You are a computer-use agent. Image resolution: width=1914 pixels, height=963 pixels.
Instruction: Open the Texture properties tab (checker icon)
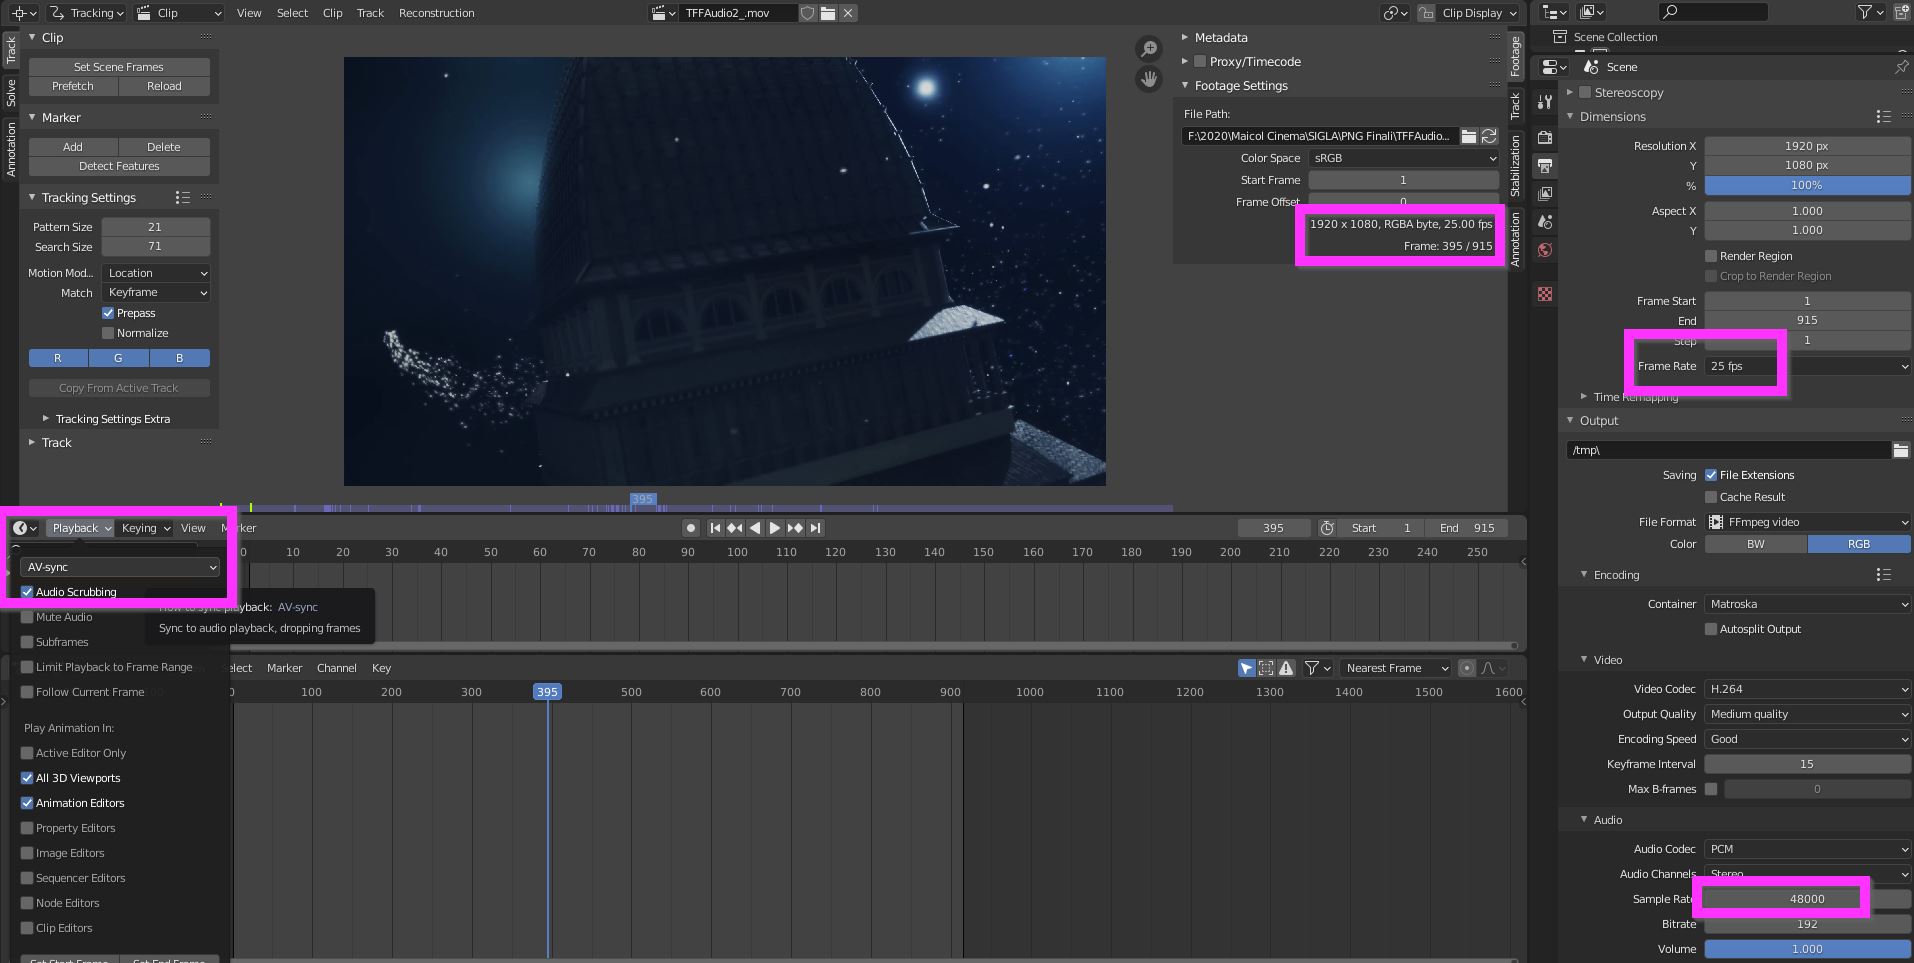pos(1545,294)
